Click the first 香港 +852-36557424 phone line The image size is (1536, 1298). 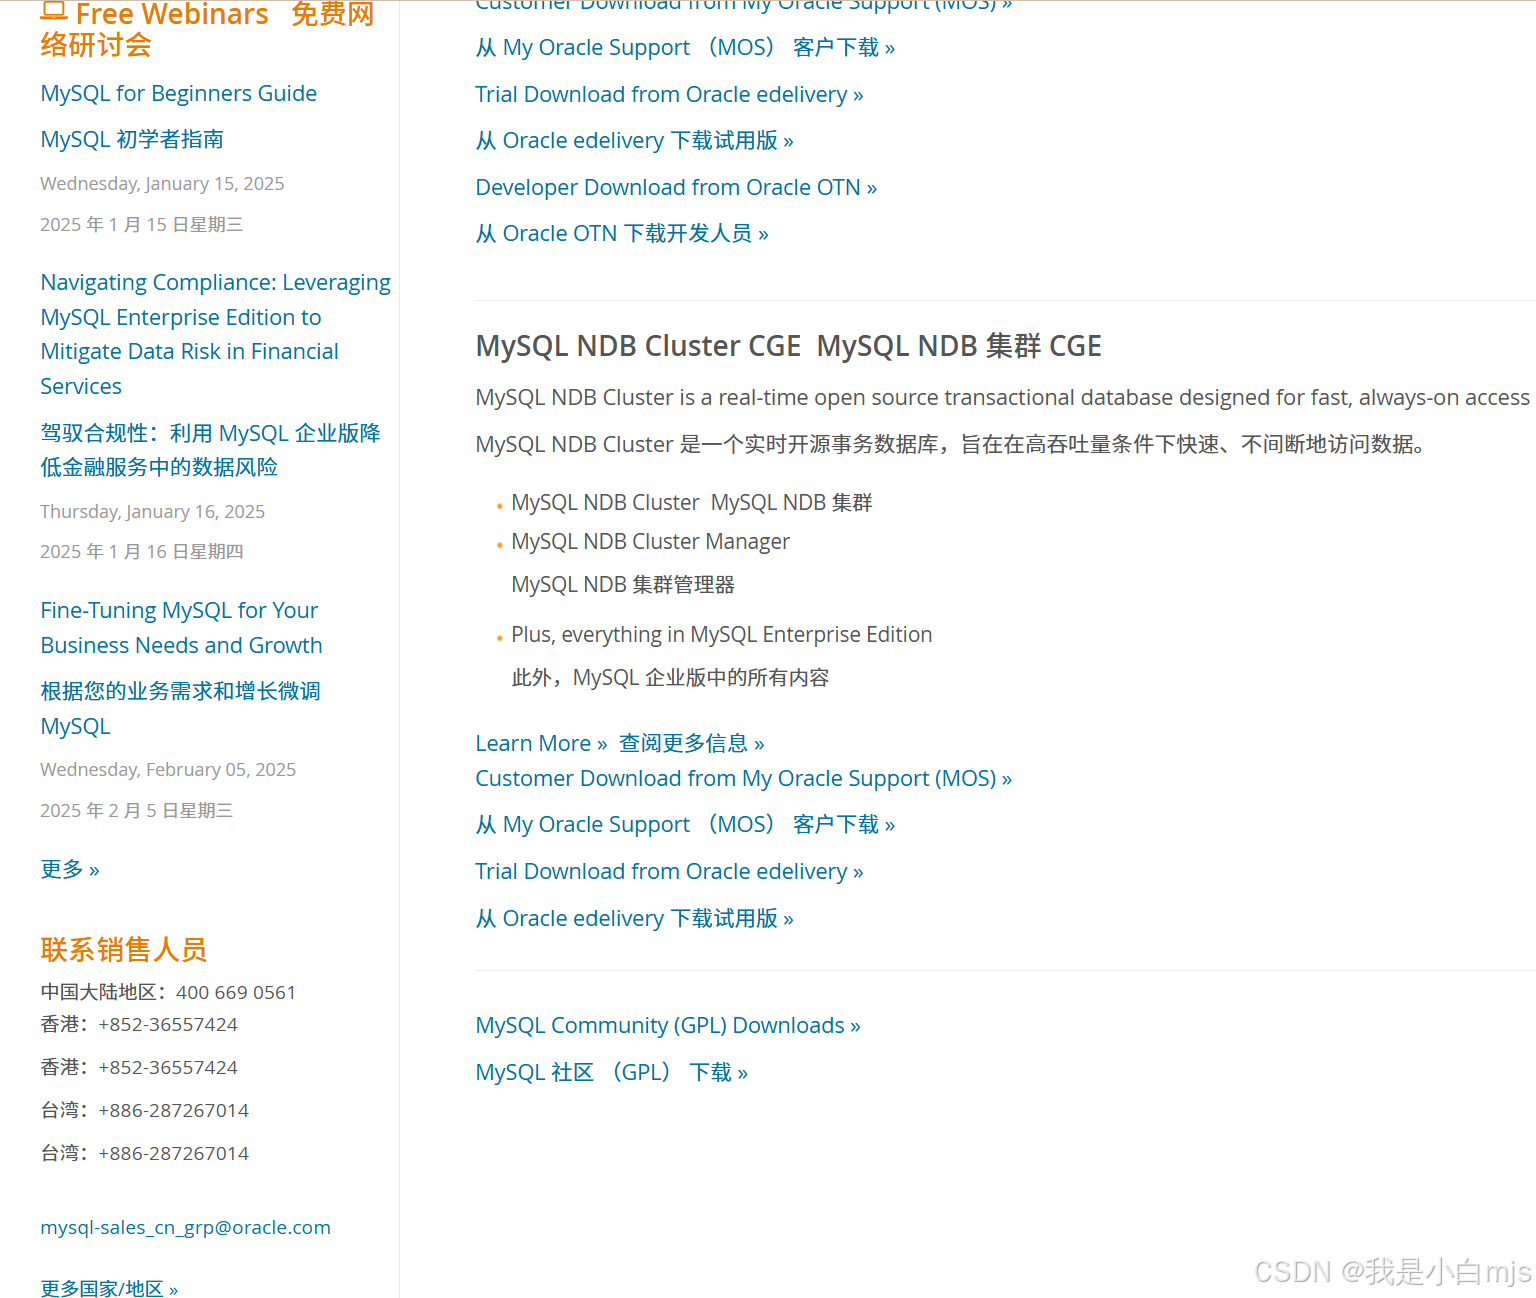(x=139, y=1024)
